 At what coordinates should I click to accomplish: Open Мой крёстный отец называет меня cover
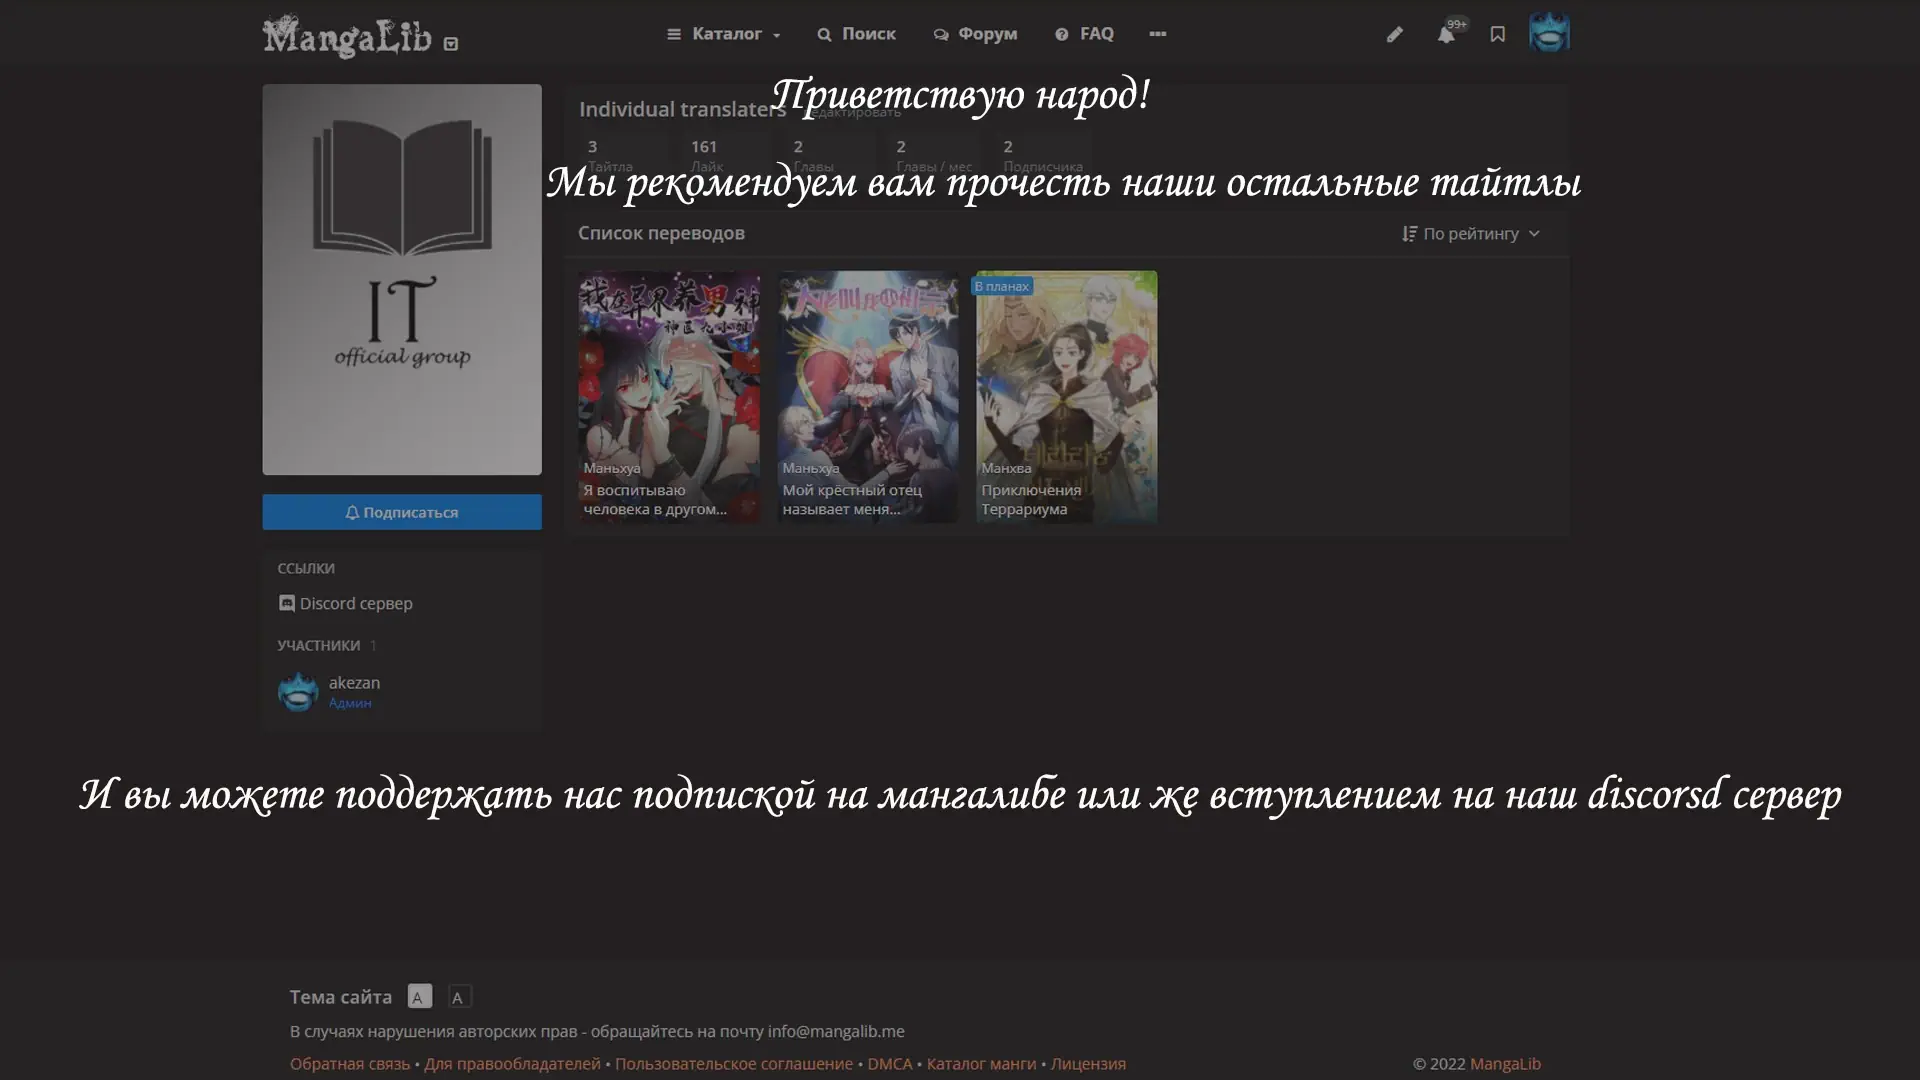click(x=867, y=396)
